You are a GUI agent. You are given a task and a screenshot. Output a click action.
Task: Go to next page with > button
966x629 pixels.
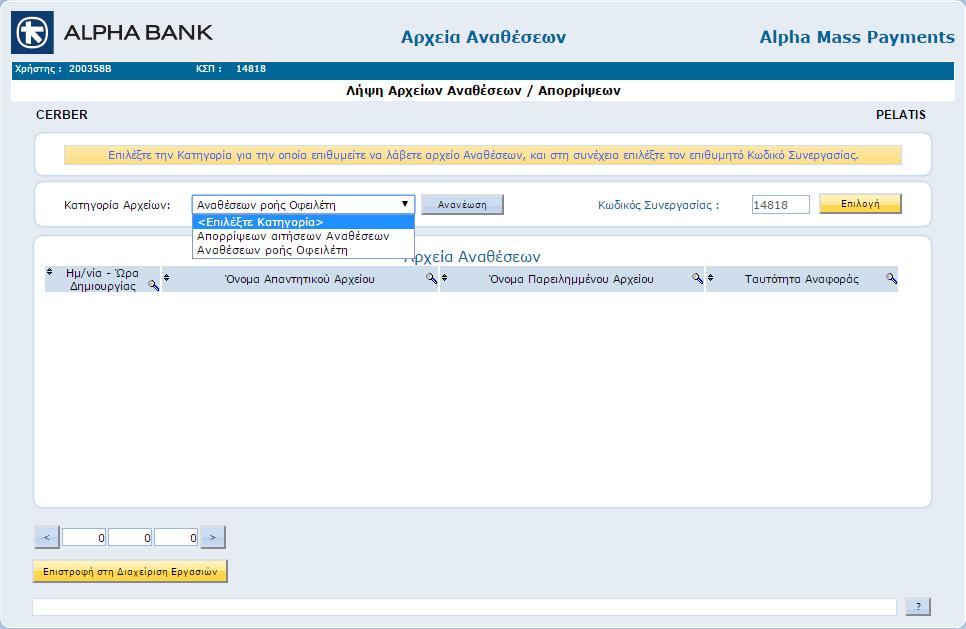[213, 537]
